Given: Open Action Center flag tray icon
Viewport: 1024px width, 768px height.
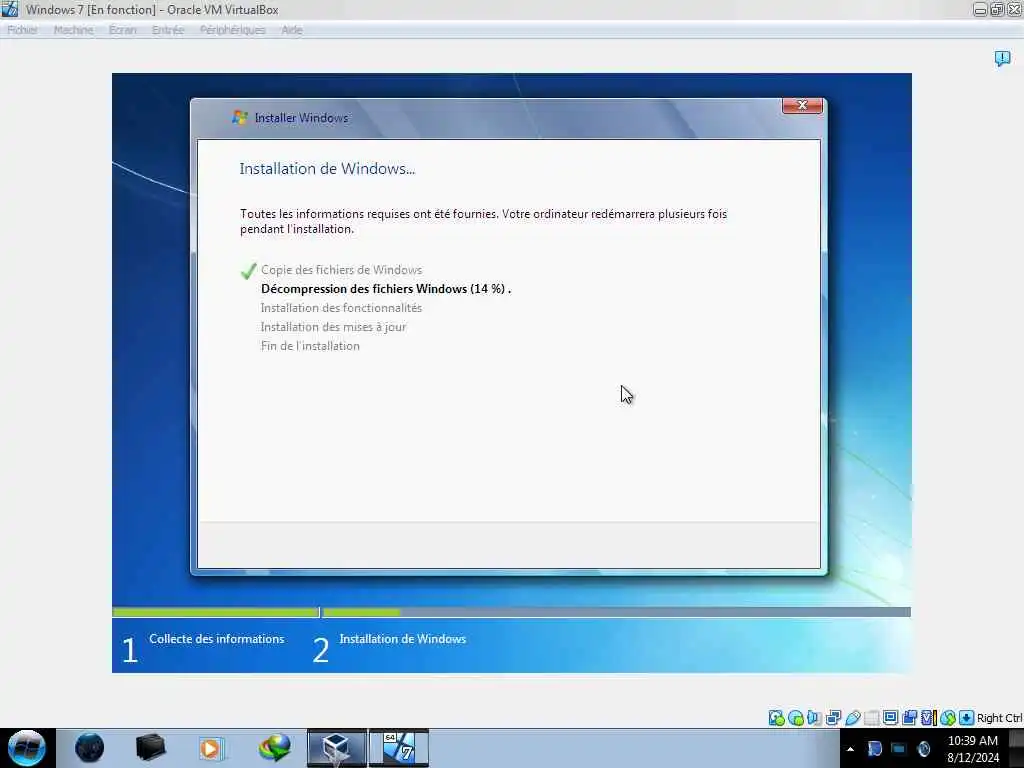Looking at the screenshot, I should click(x=874, y=749).
